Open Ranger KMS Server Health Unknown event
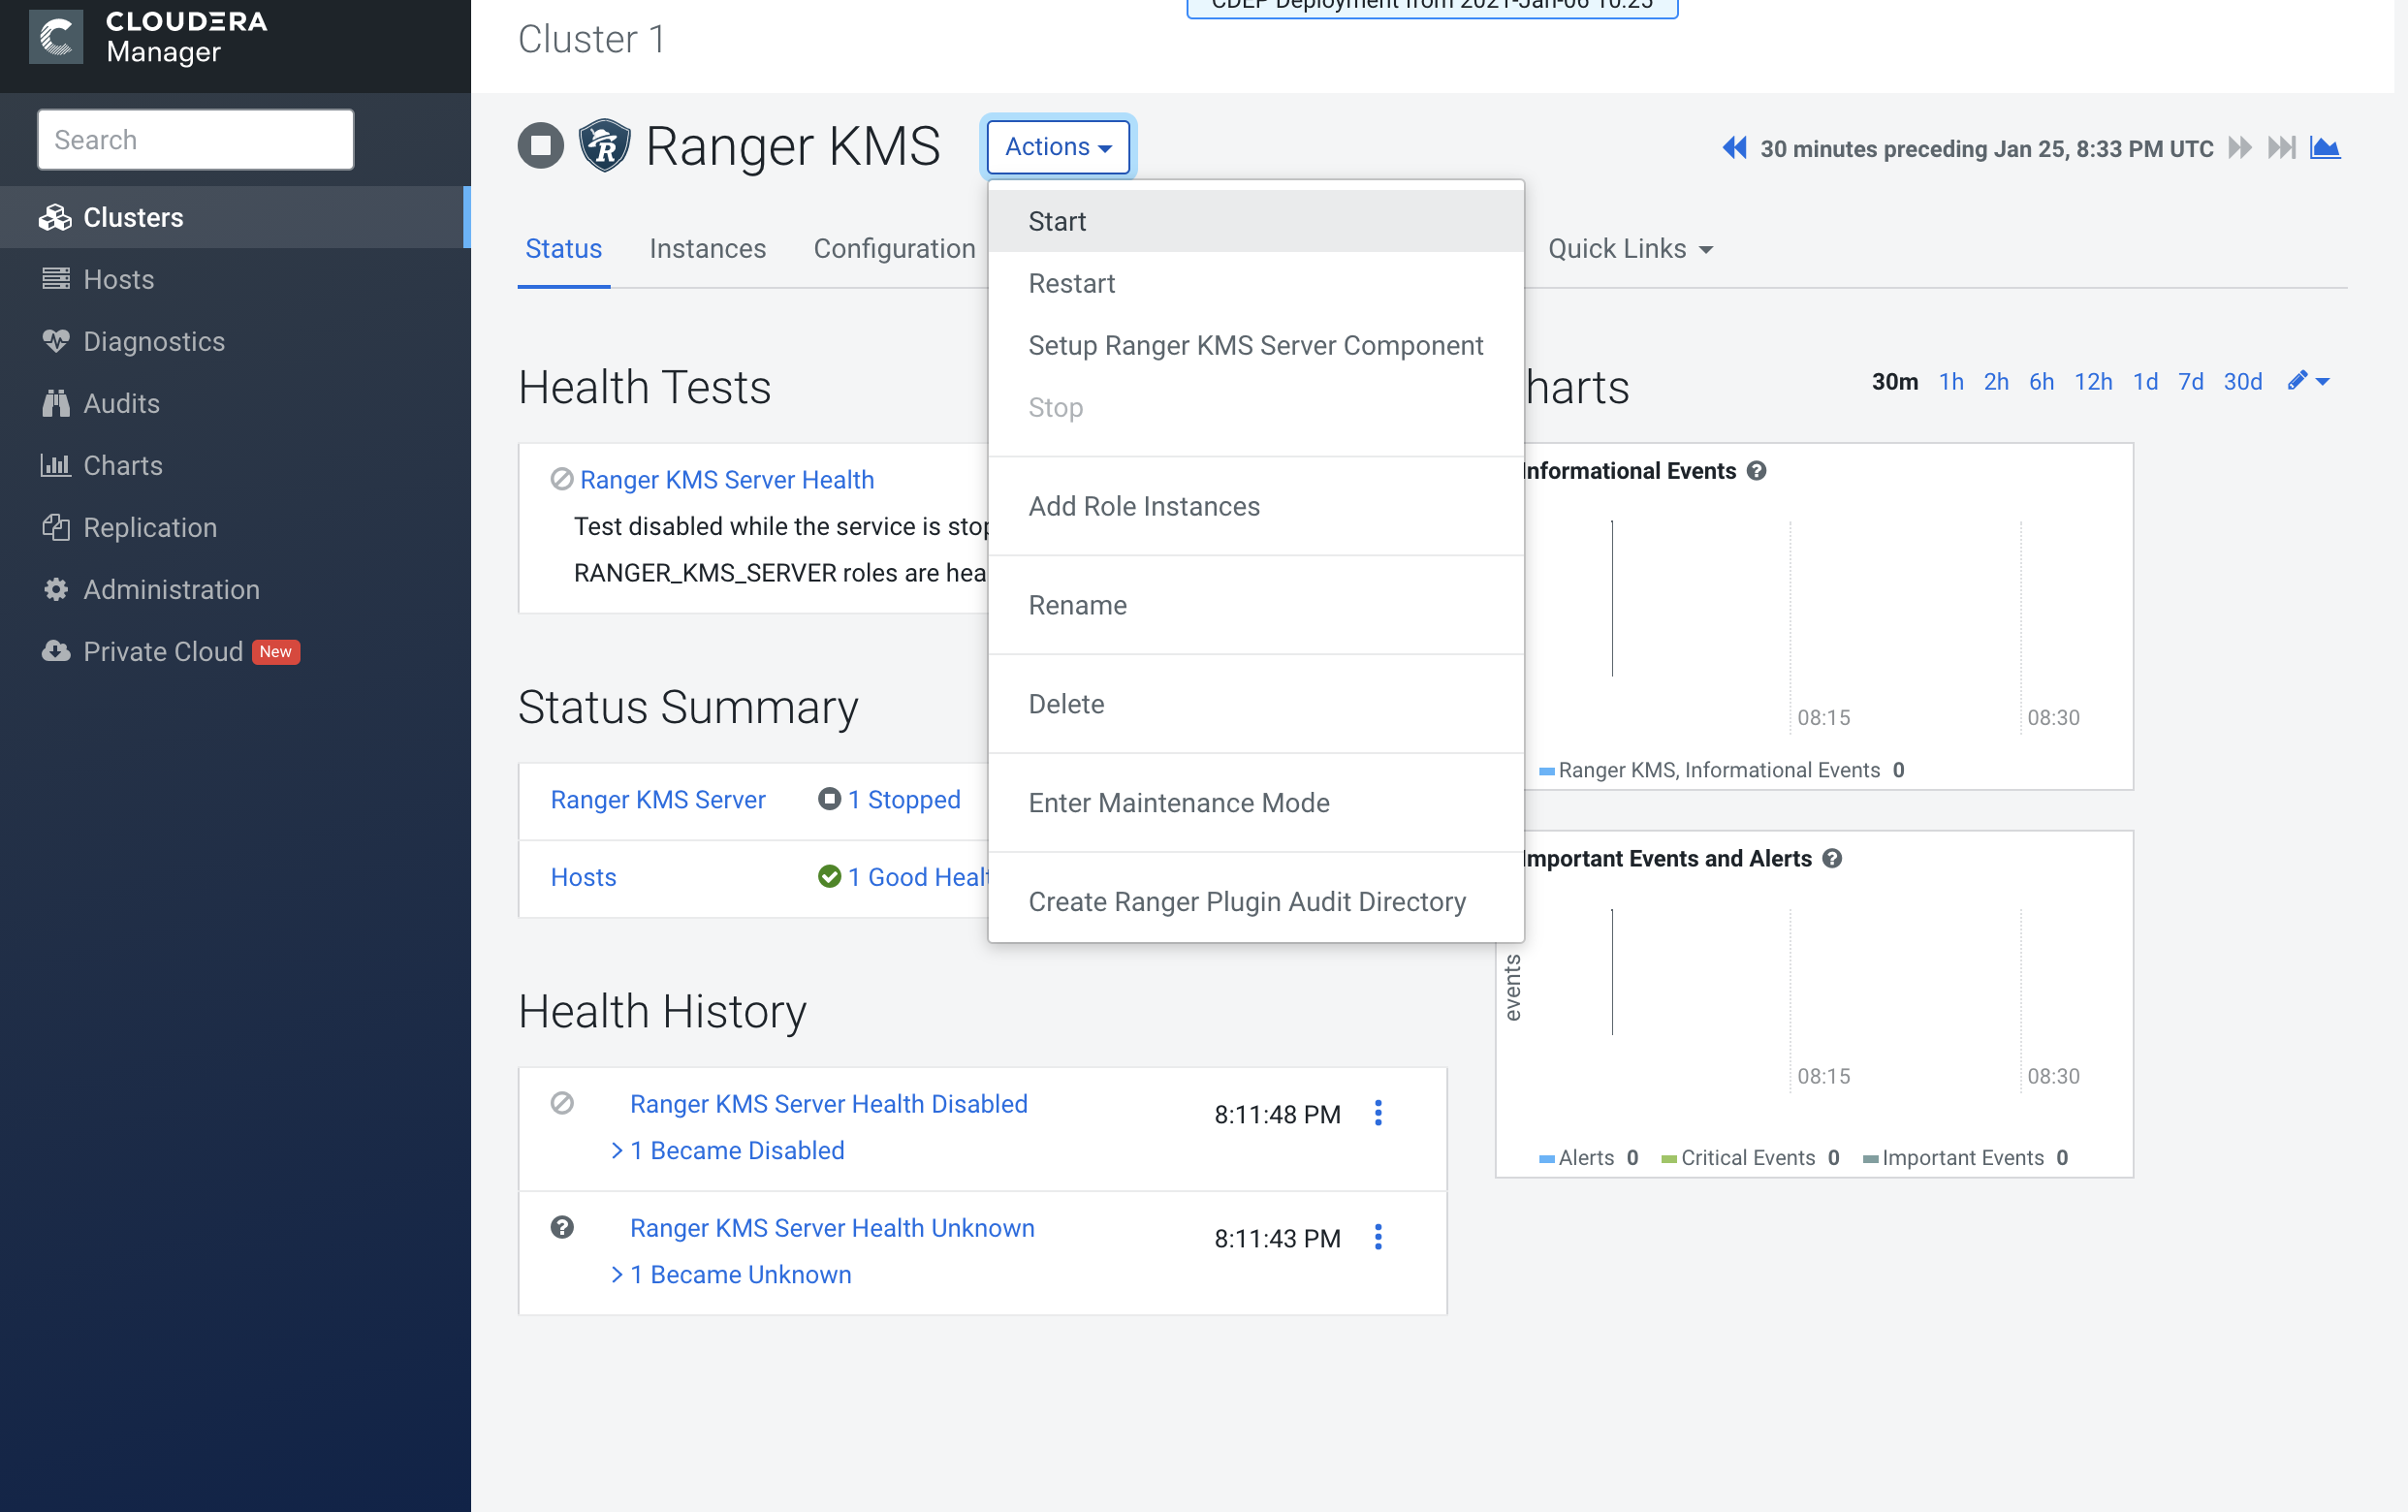Viewport: 2408px width, 1512px height. click(832, 1227)
